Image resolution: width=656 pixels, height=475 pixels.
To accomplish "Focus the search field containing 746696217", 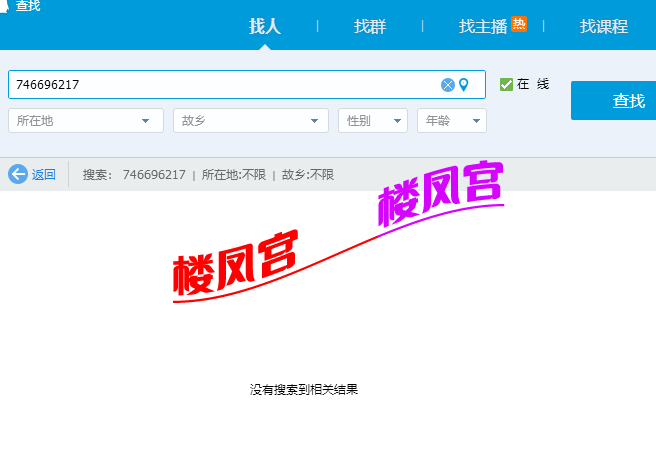I will [220, 85].
